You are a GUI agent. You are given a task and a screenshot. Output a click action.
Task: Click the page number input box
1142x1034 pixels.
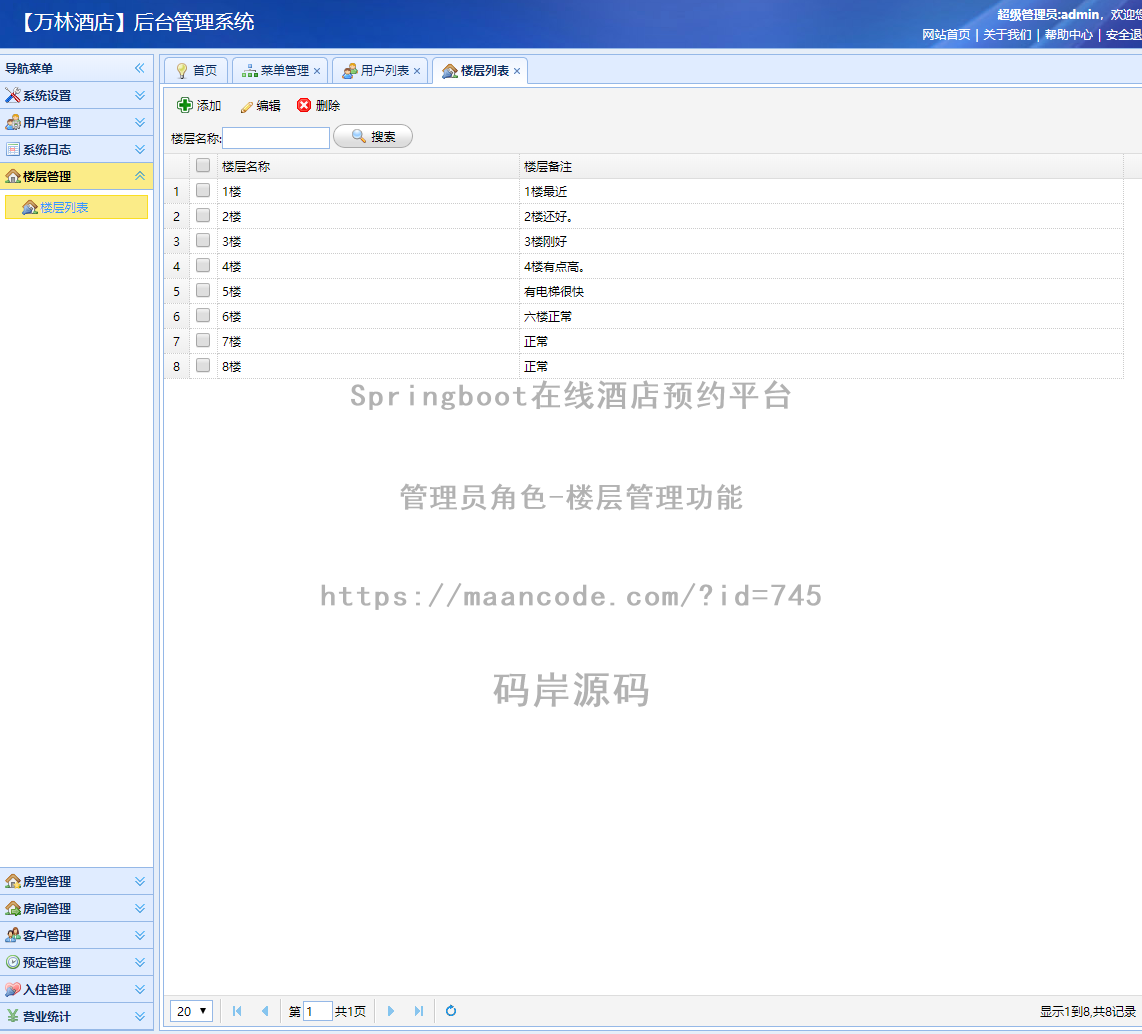(318, 1011)
